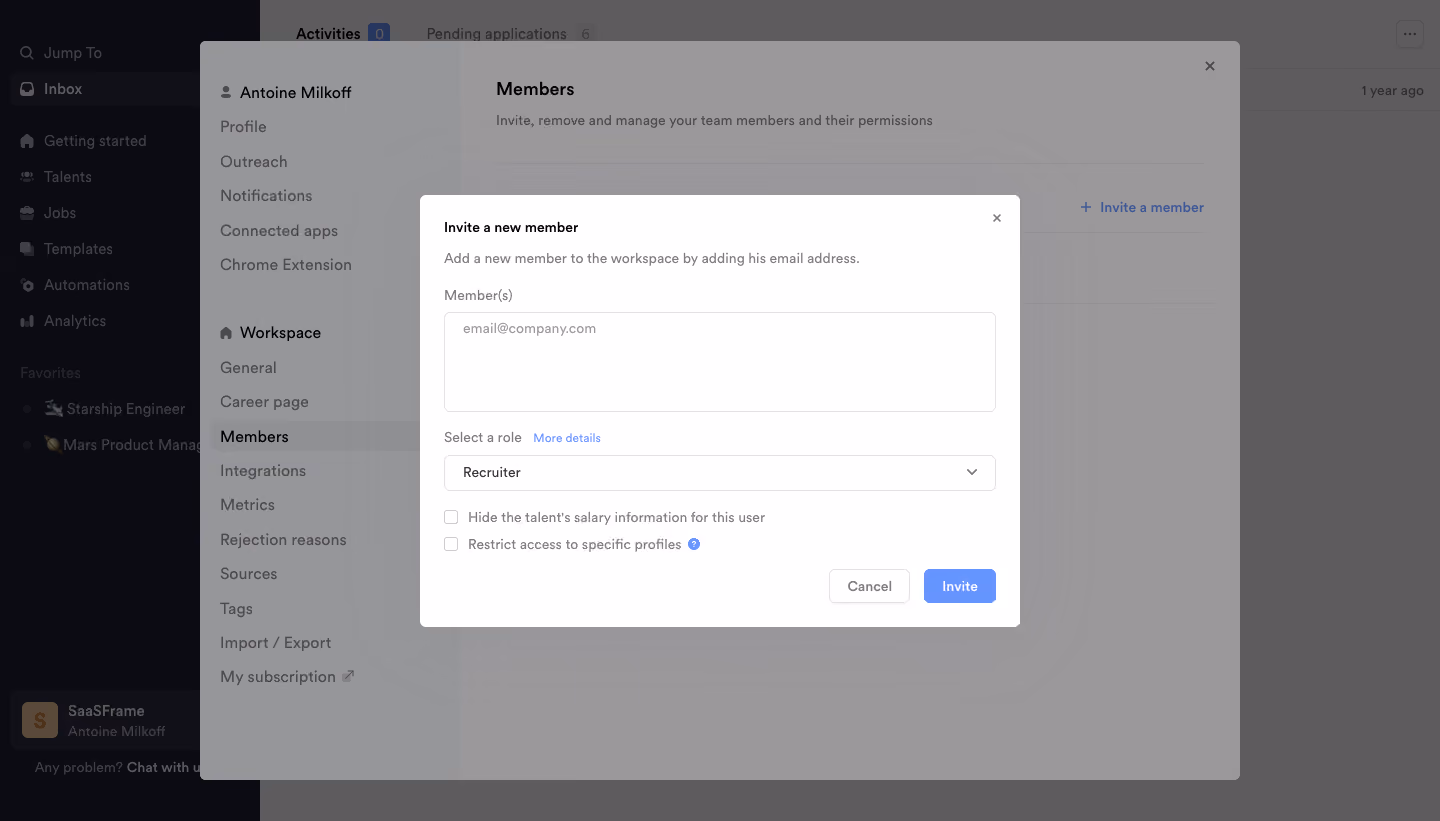Open Rejection reasons settings
The width and height of the screenshot is (1440, 821).
283,540
